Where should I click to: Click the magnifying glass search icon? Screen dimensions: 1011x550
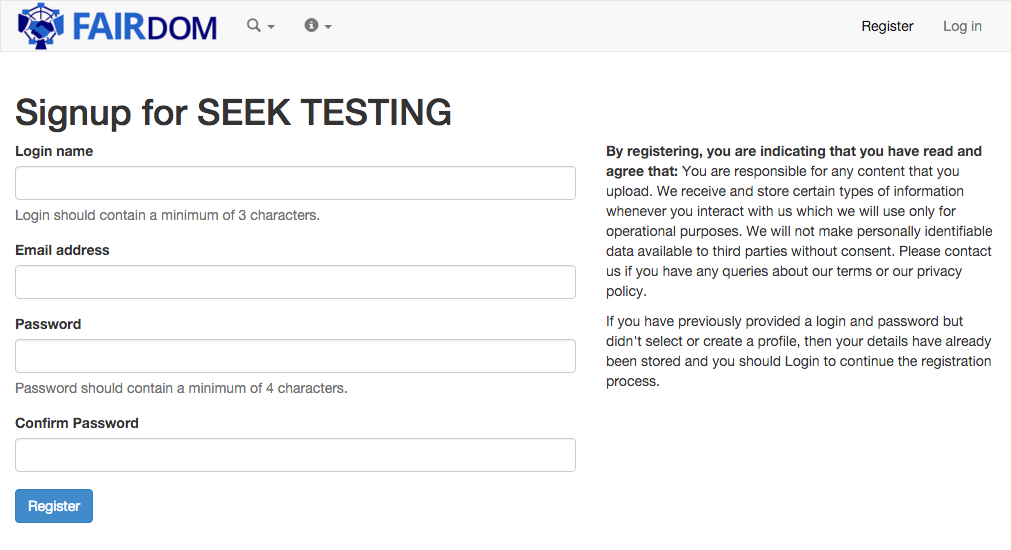point(254,26)
